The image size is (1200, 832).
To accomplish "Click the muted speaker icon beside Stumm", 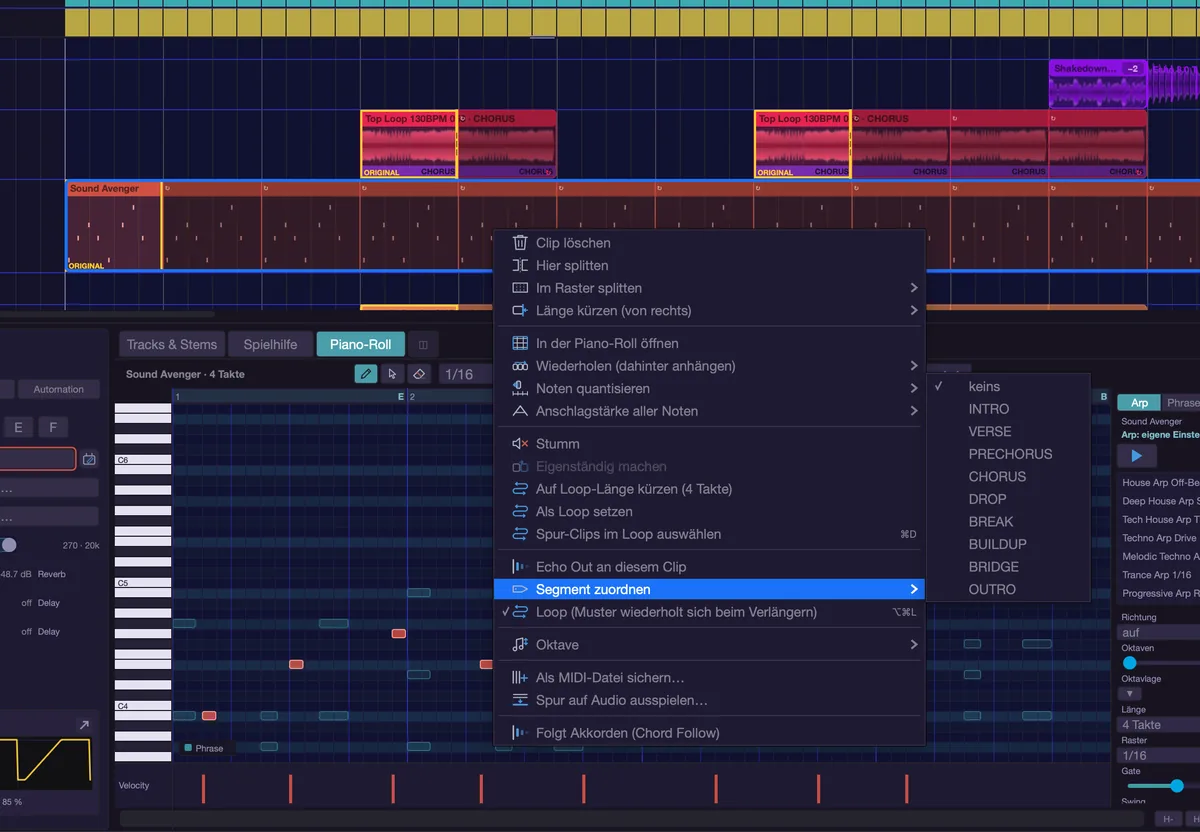I will point(520,444).
